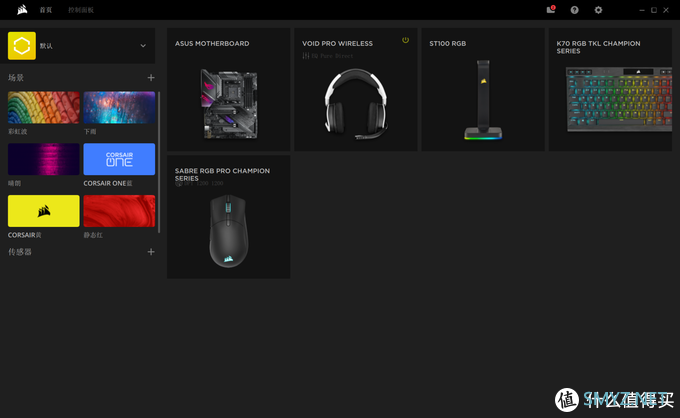Open the Void Pro Wireless headset card
The height and width of the screenshot is (418, 680).
(356, 90)
